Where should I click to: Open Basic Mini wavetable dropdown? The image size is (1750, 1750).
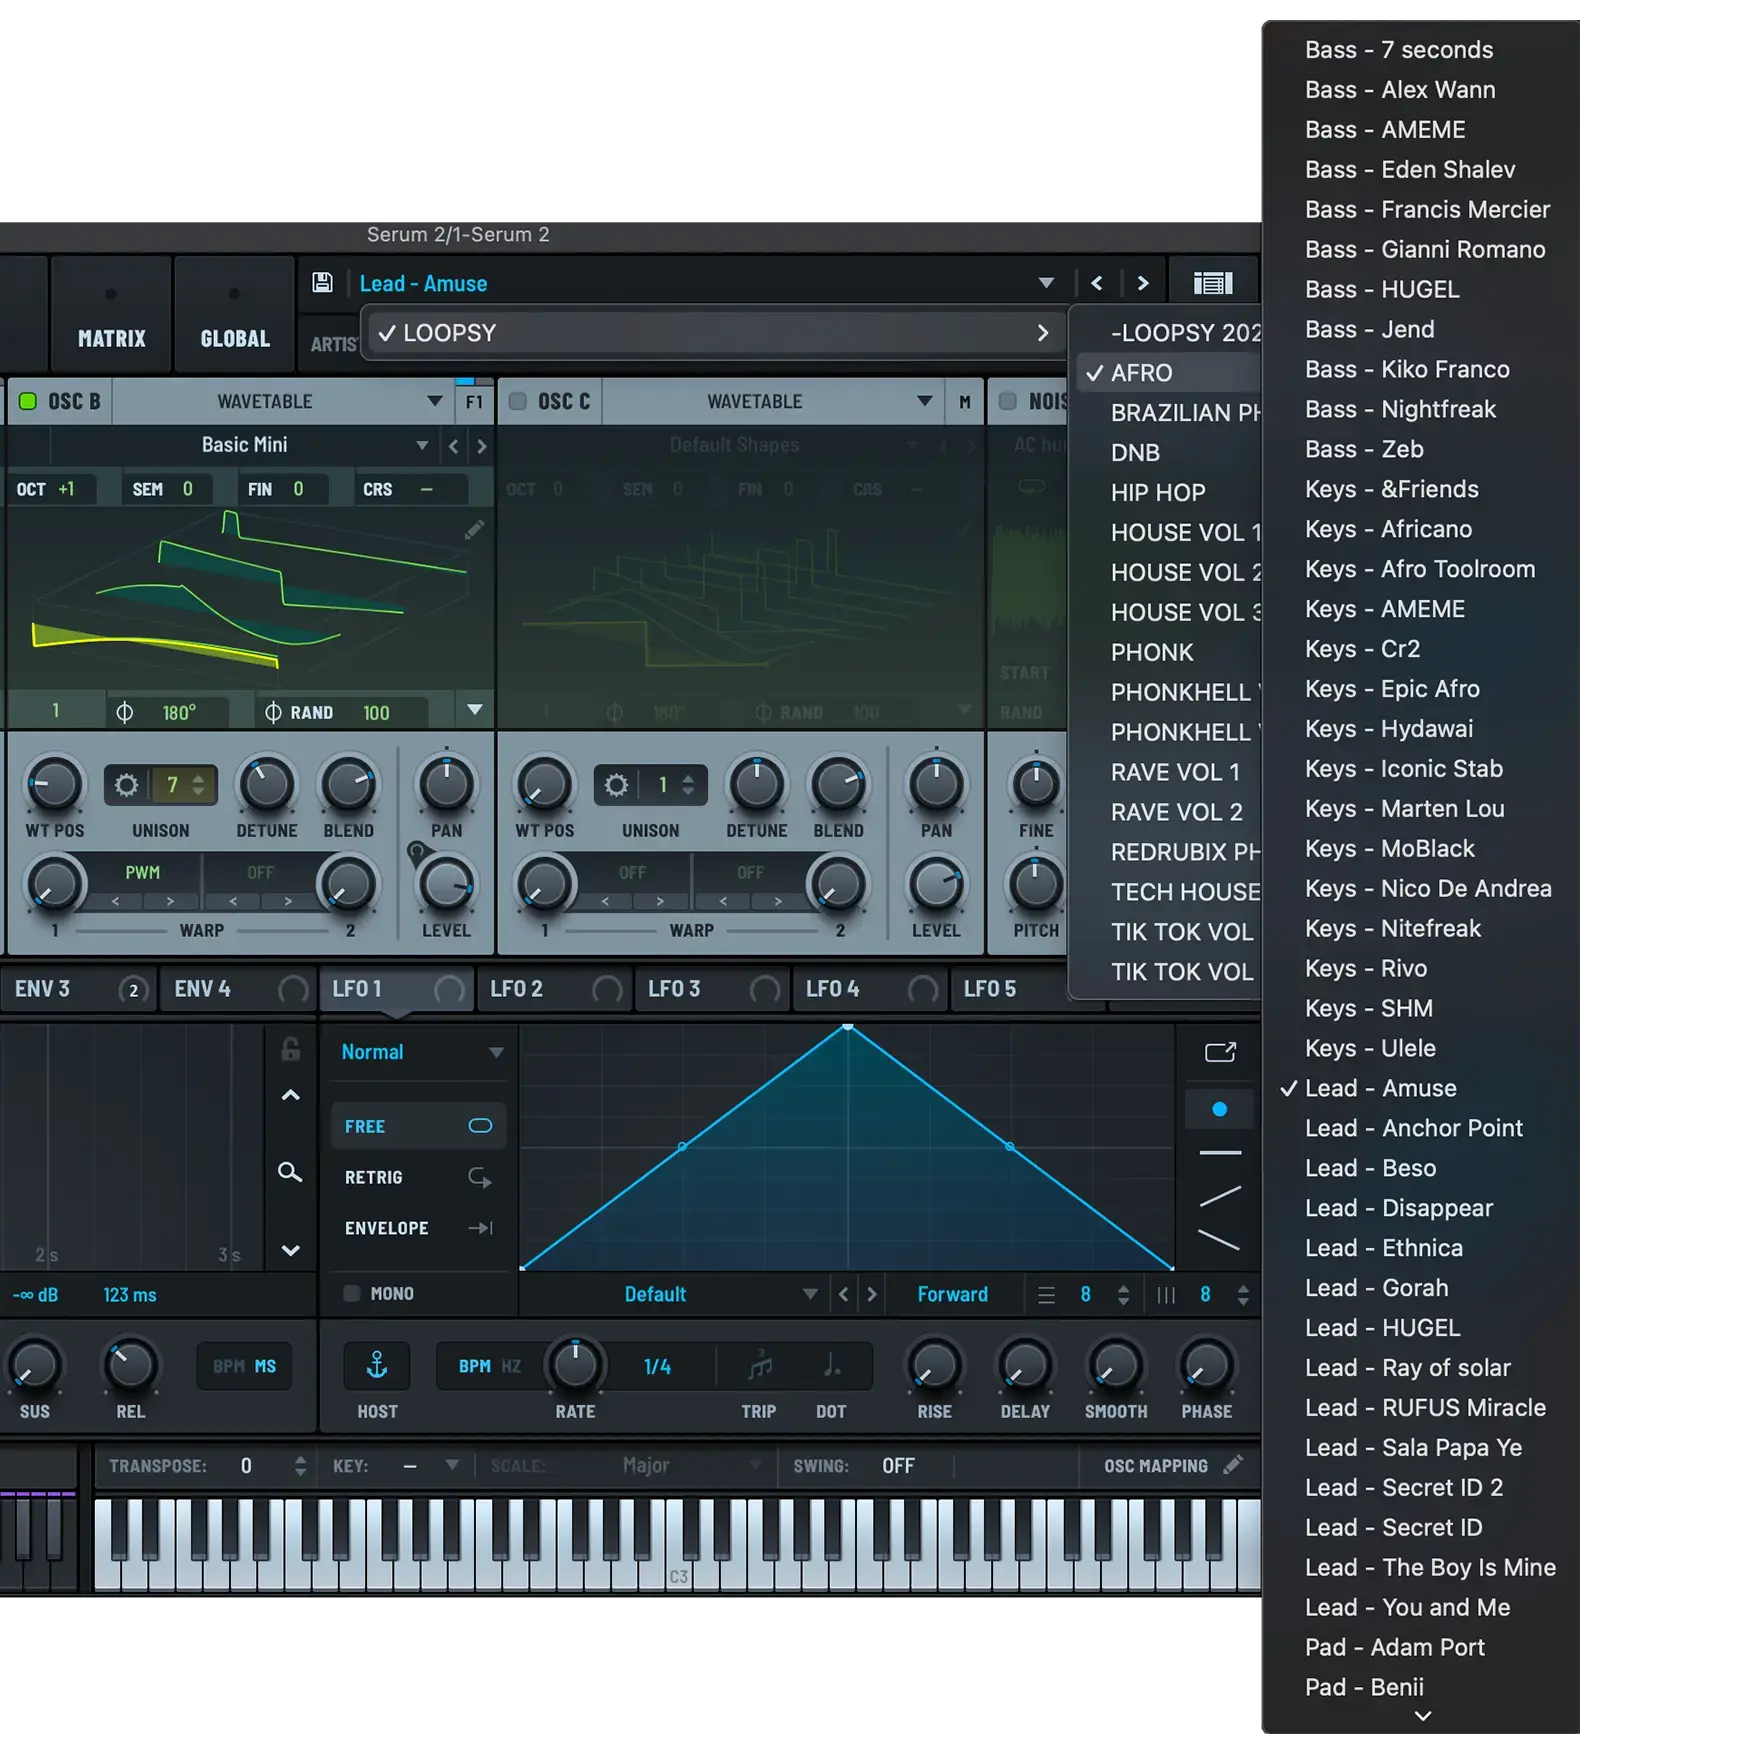click(x=422, y=445)
